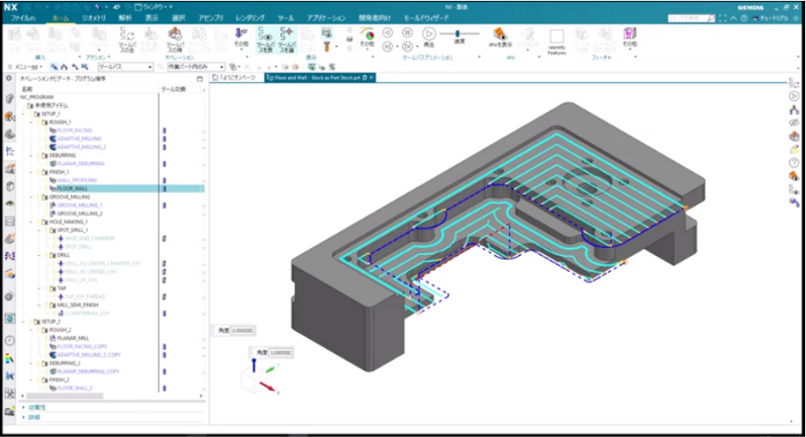The height and width of the screenshot is (437, 806).
Task: Open the レンダリング ribbon tab
Action: tap(250, 18)
